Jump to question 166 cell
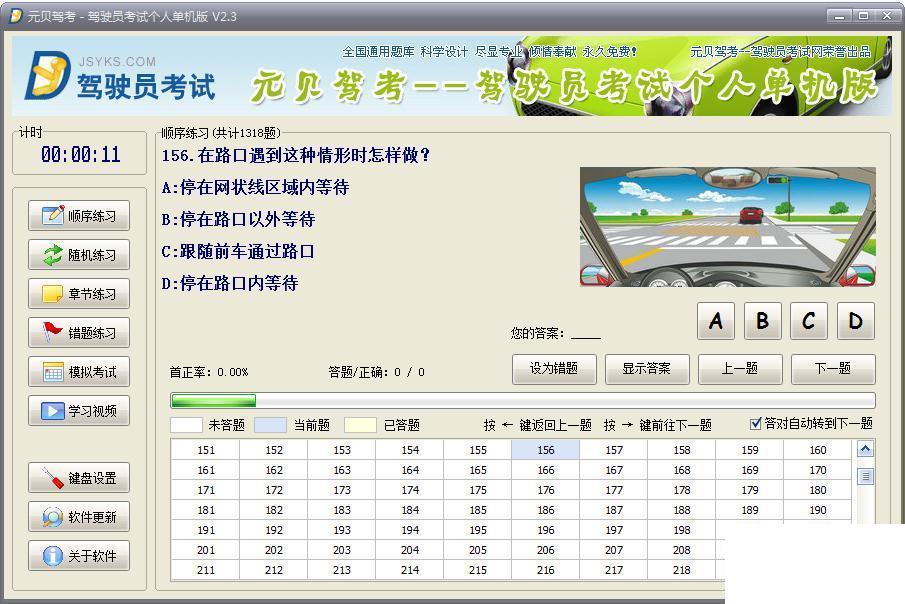Image resolution: width=905 pixels, height=604 pixels. point(546,470)
